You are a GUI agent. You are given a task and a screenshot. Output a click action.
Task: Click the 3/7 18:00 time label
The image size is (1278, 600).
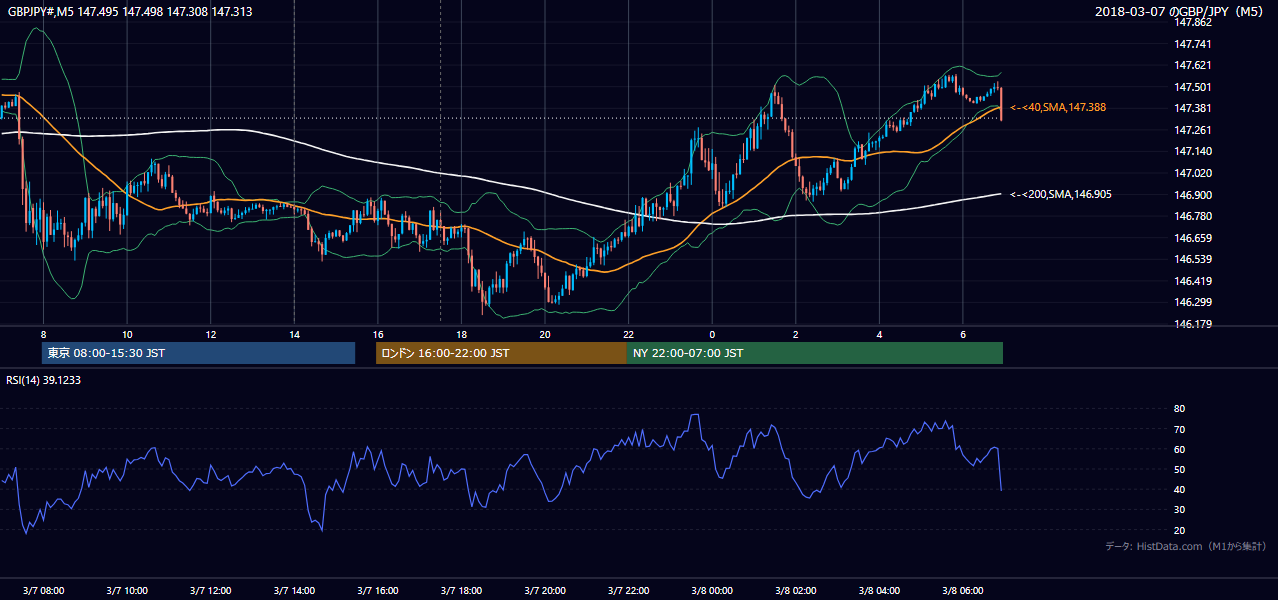click(461, 591)
